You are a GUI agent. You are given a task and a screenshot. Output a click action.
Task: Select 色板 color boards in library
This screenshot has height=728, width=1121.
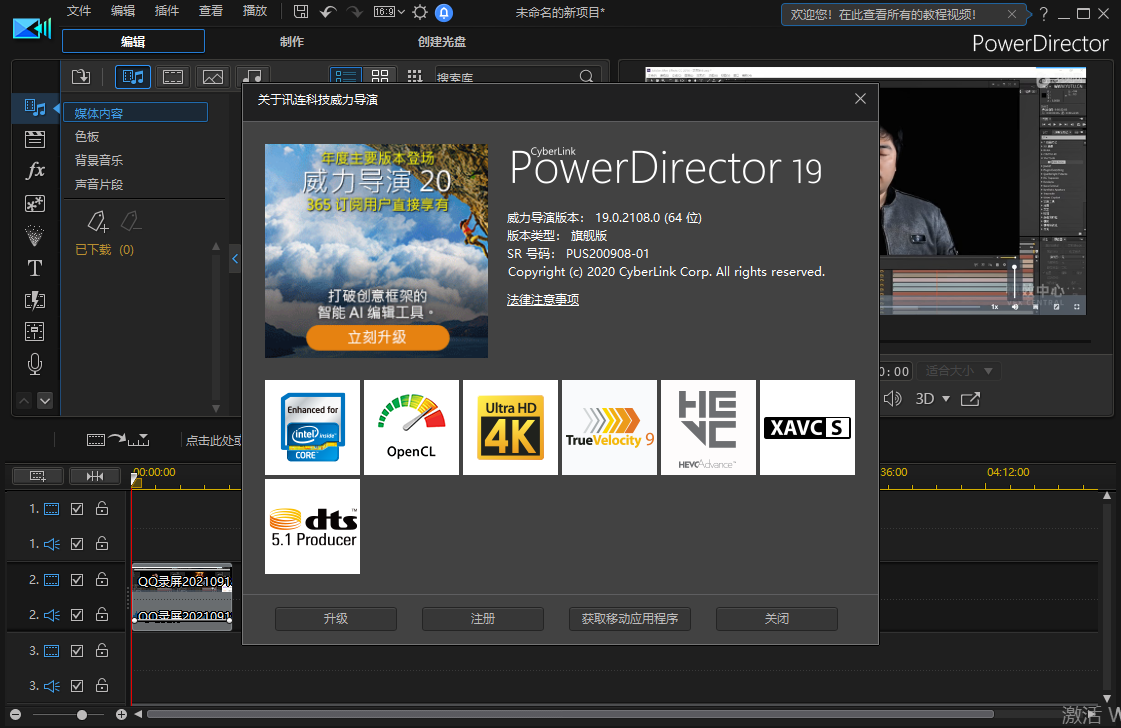point(87,137)
